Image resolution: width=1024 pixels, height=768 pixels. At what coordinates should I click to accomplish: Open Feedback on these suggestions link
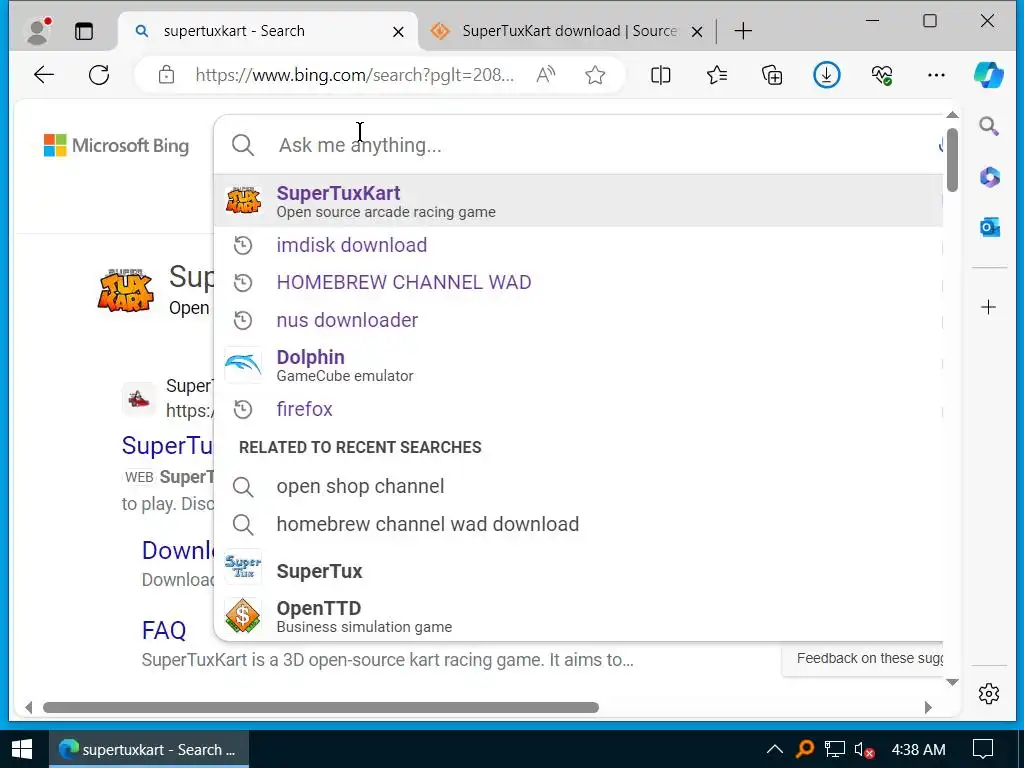869,658
